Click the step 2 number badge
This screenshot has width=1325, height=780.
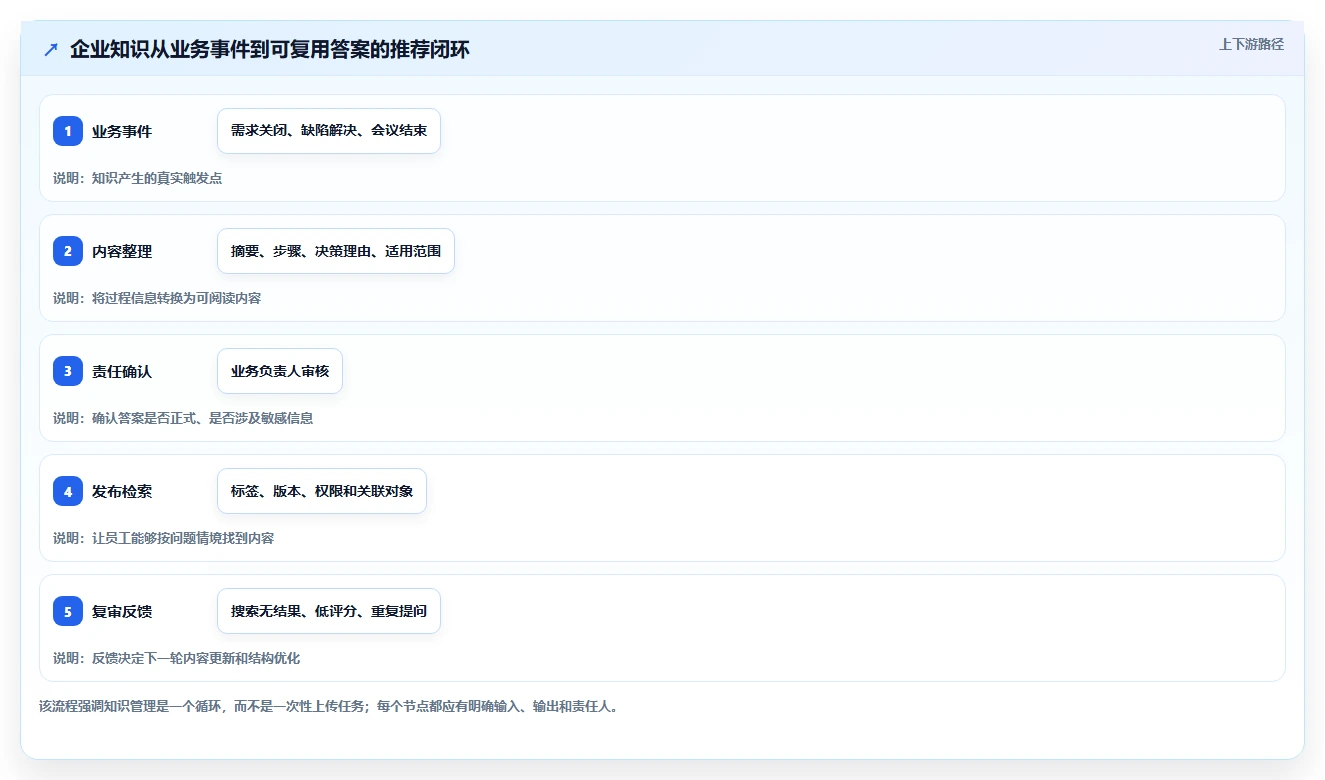click(x=68, y=251)
